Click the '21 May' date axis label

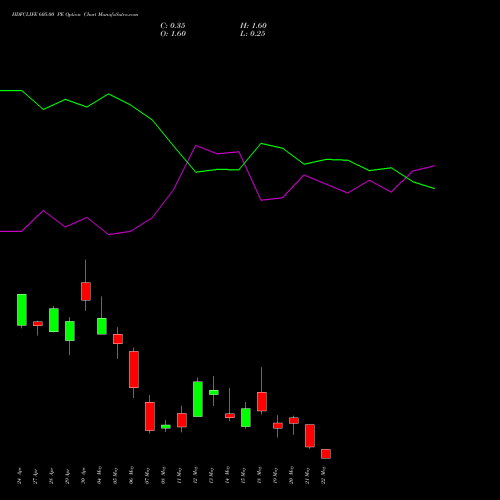pos(308,475)
